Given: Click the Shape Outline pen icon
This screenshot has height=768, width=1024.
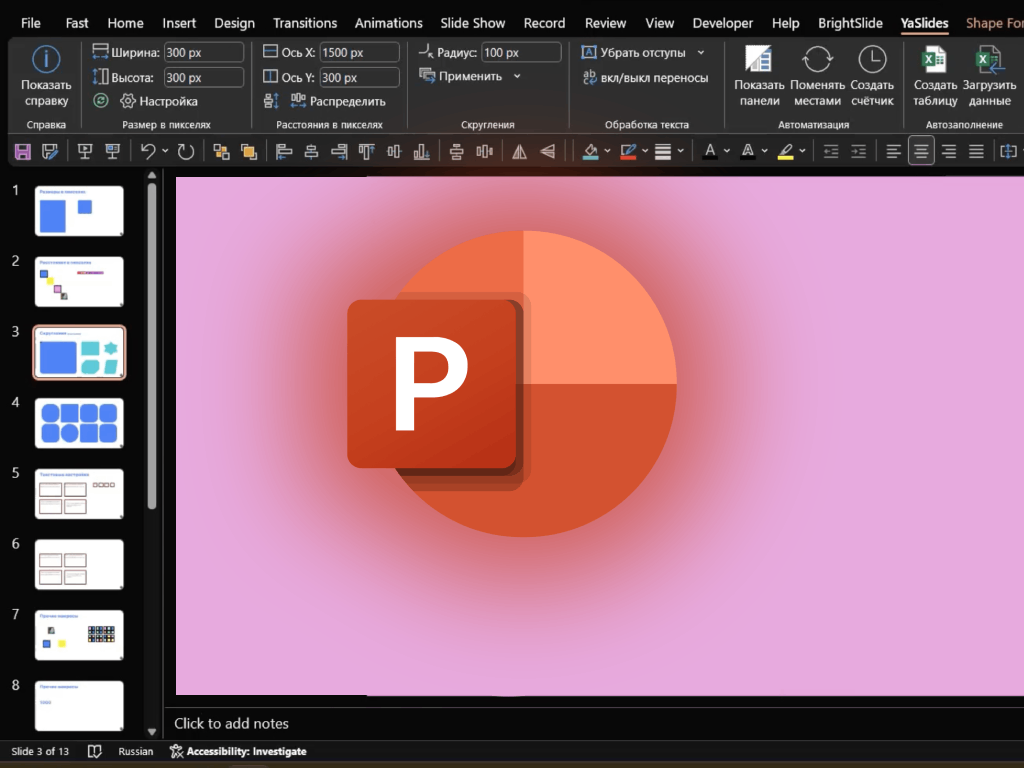Looking at the screenshot, I should [x=628, y=152].
